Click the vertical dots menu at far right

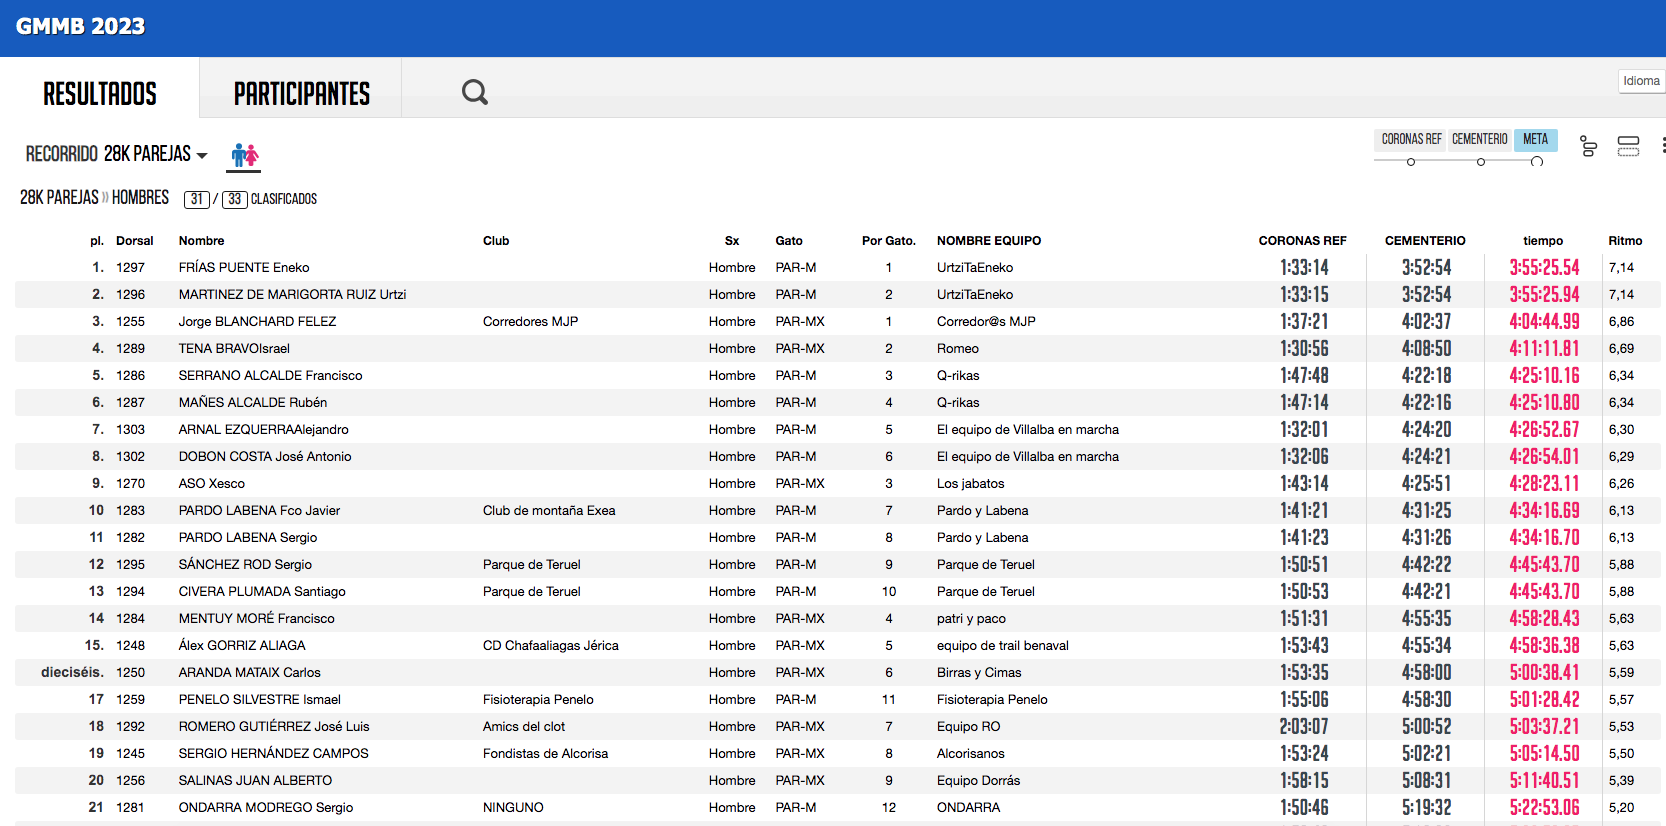click(1662, 146)
